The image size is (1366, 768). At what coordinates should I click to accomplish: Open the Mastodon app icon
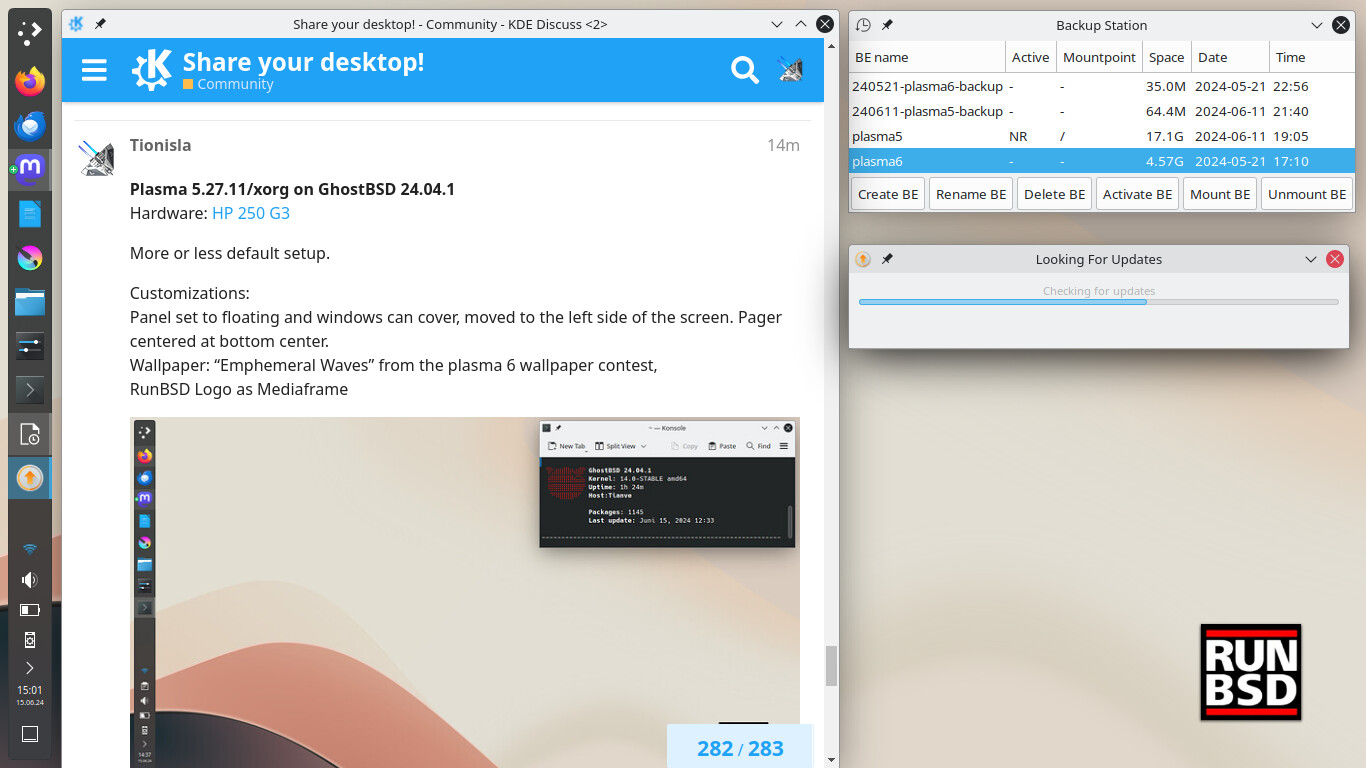click(x=30, y=168)
